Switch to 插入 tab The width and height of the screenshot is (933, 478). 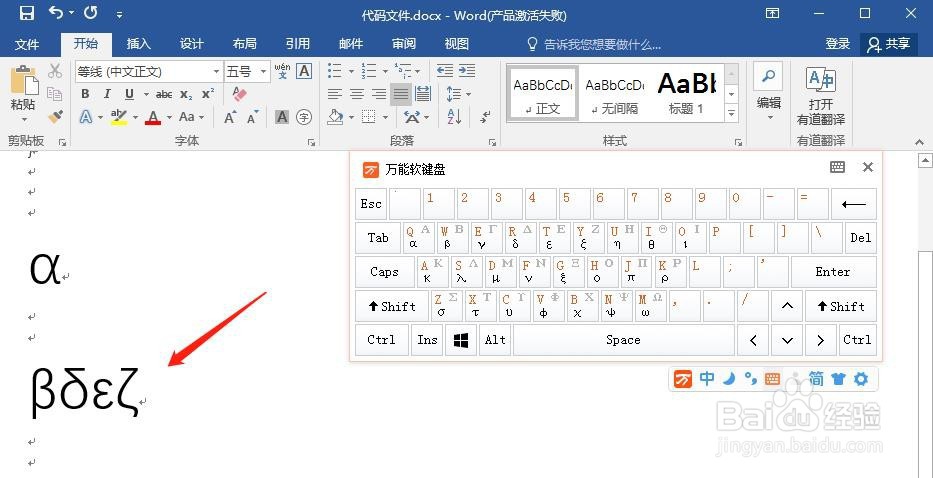click(139, 44)
